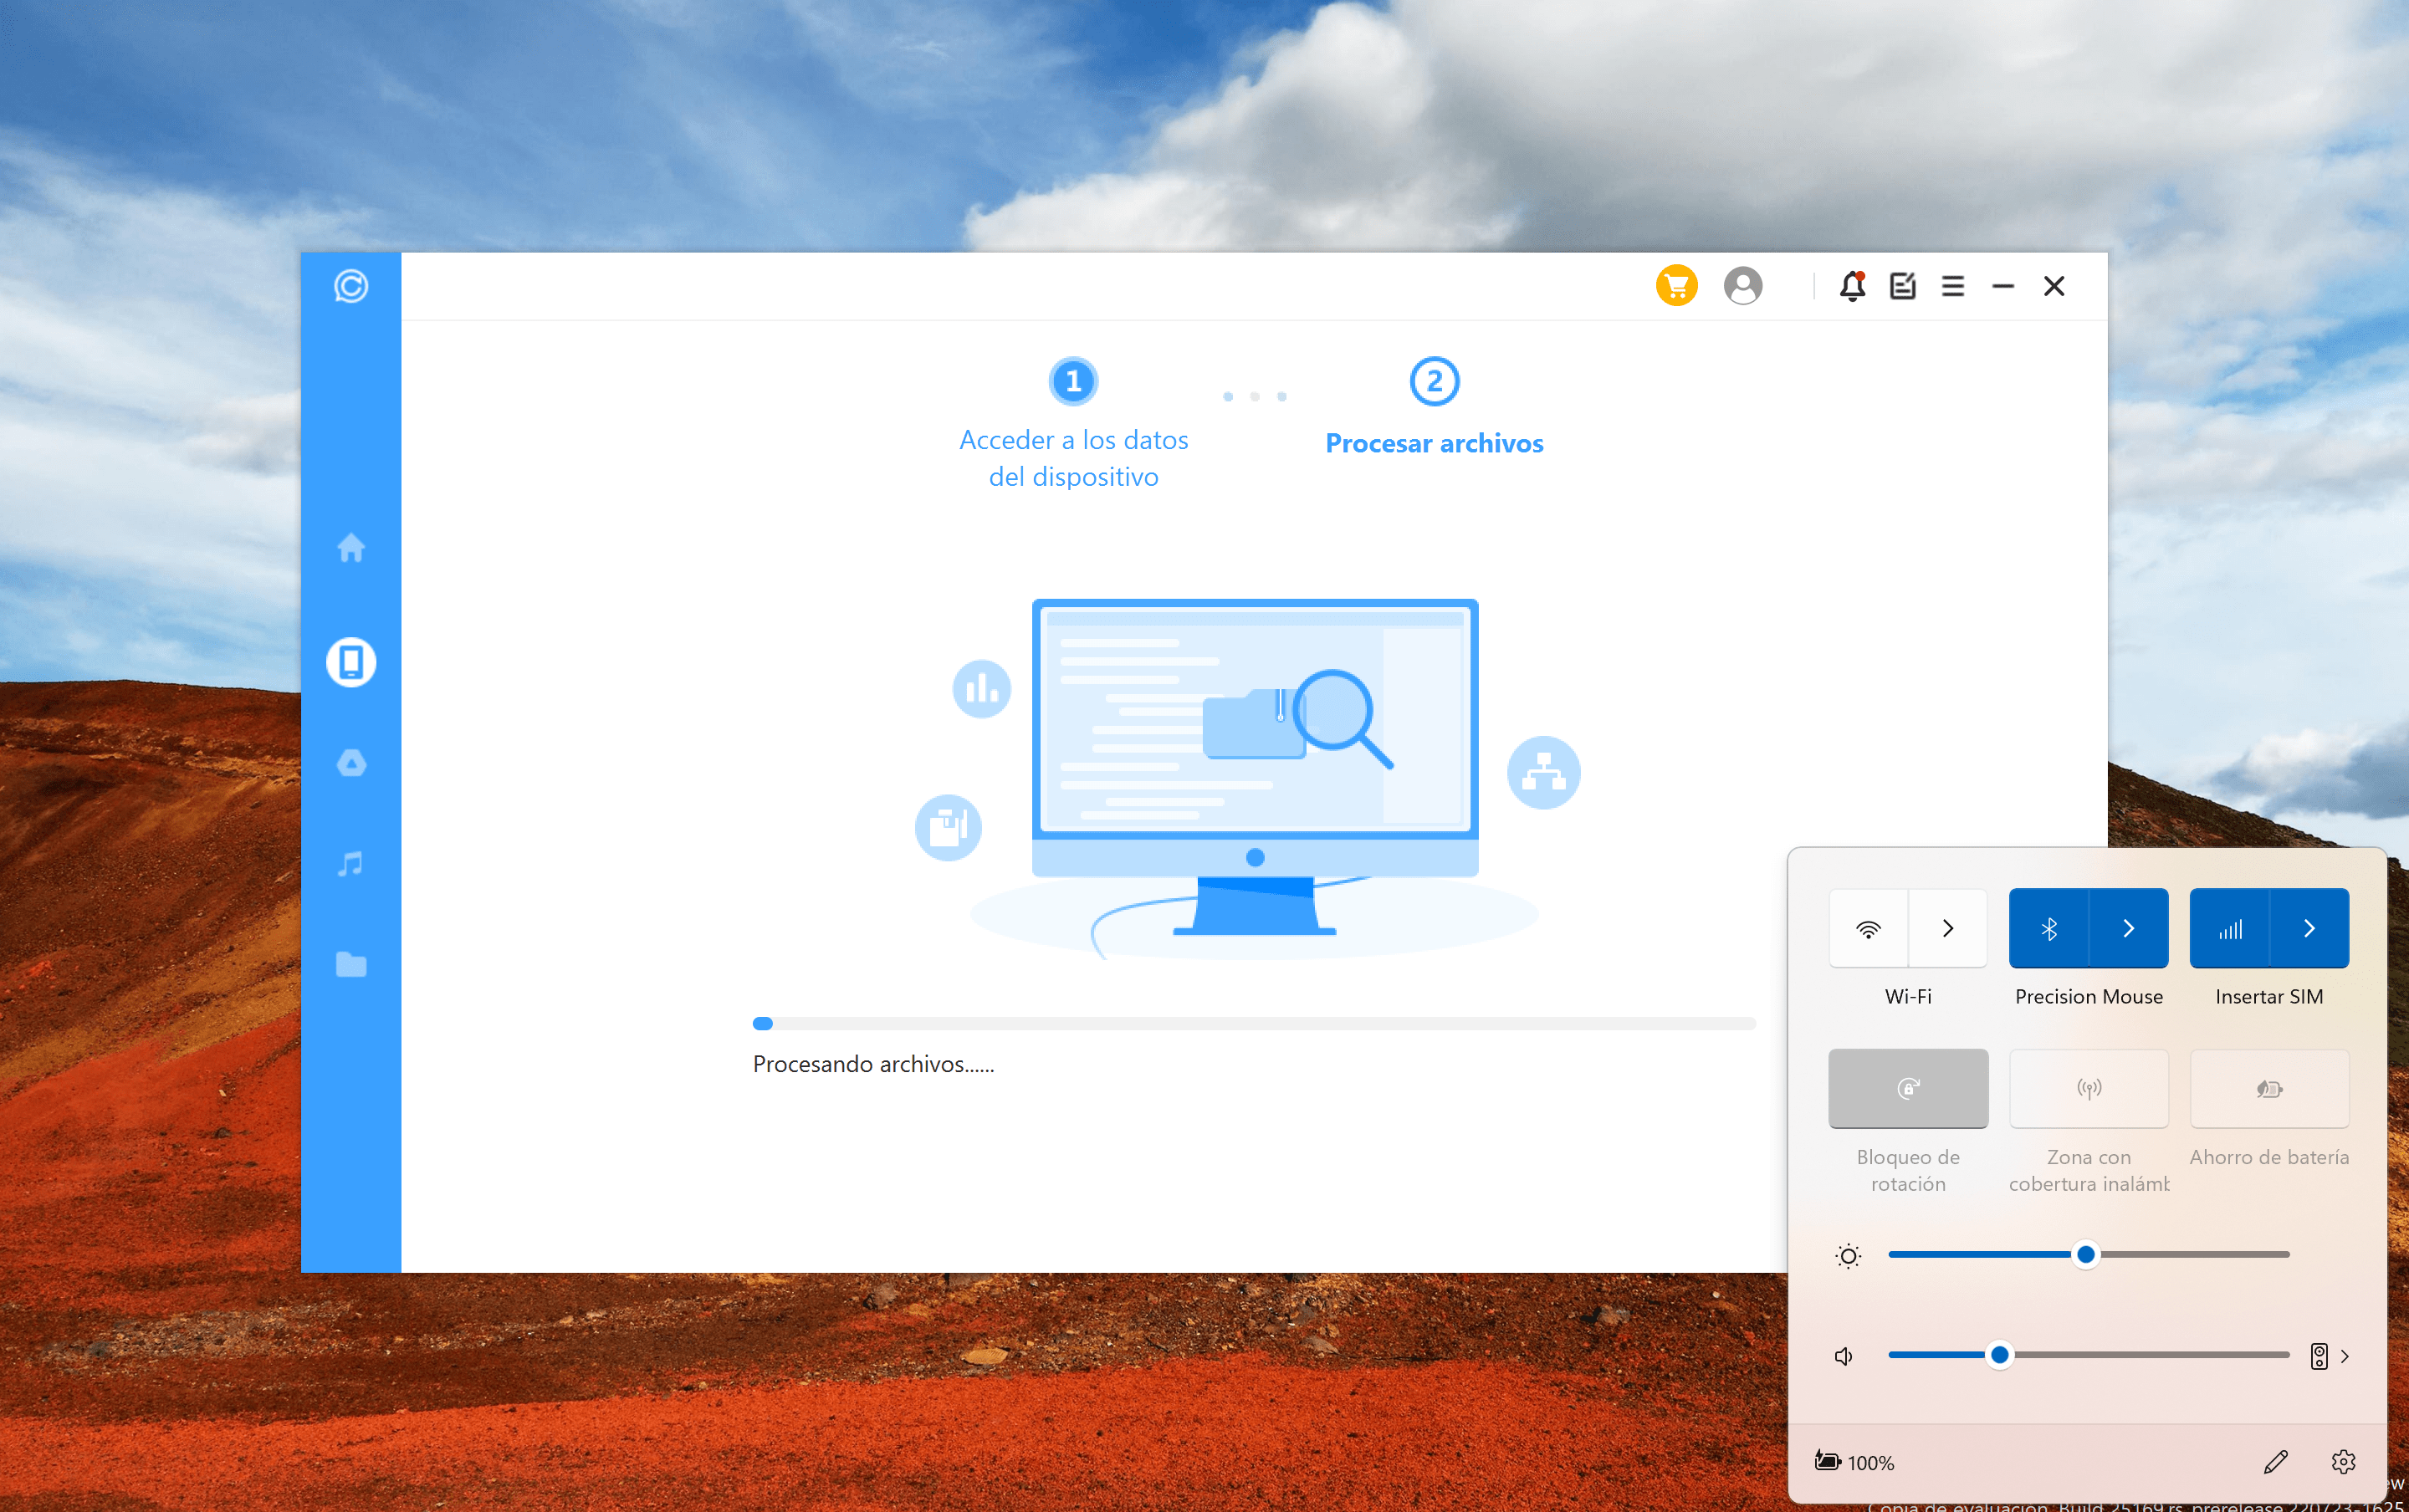Open the cloud drive sidebar icon
The height and width of the screenshot is (1512, 2409).
(x=350, y=763)
